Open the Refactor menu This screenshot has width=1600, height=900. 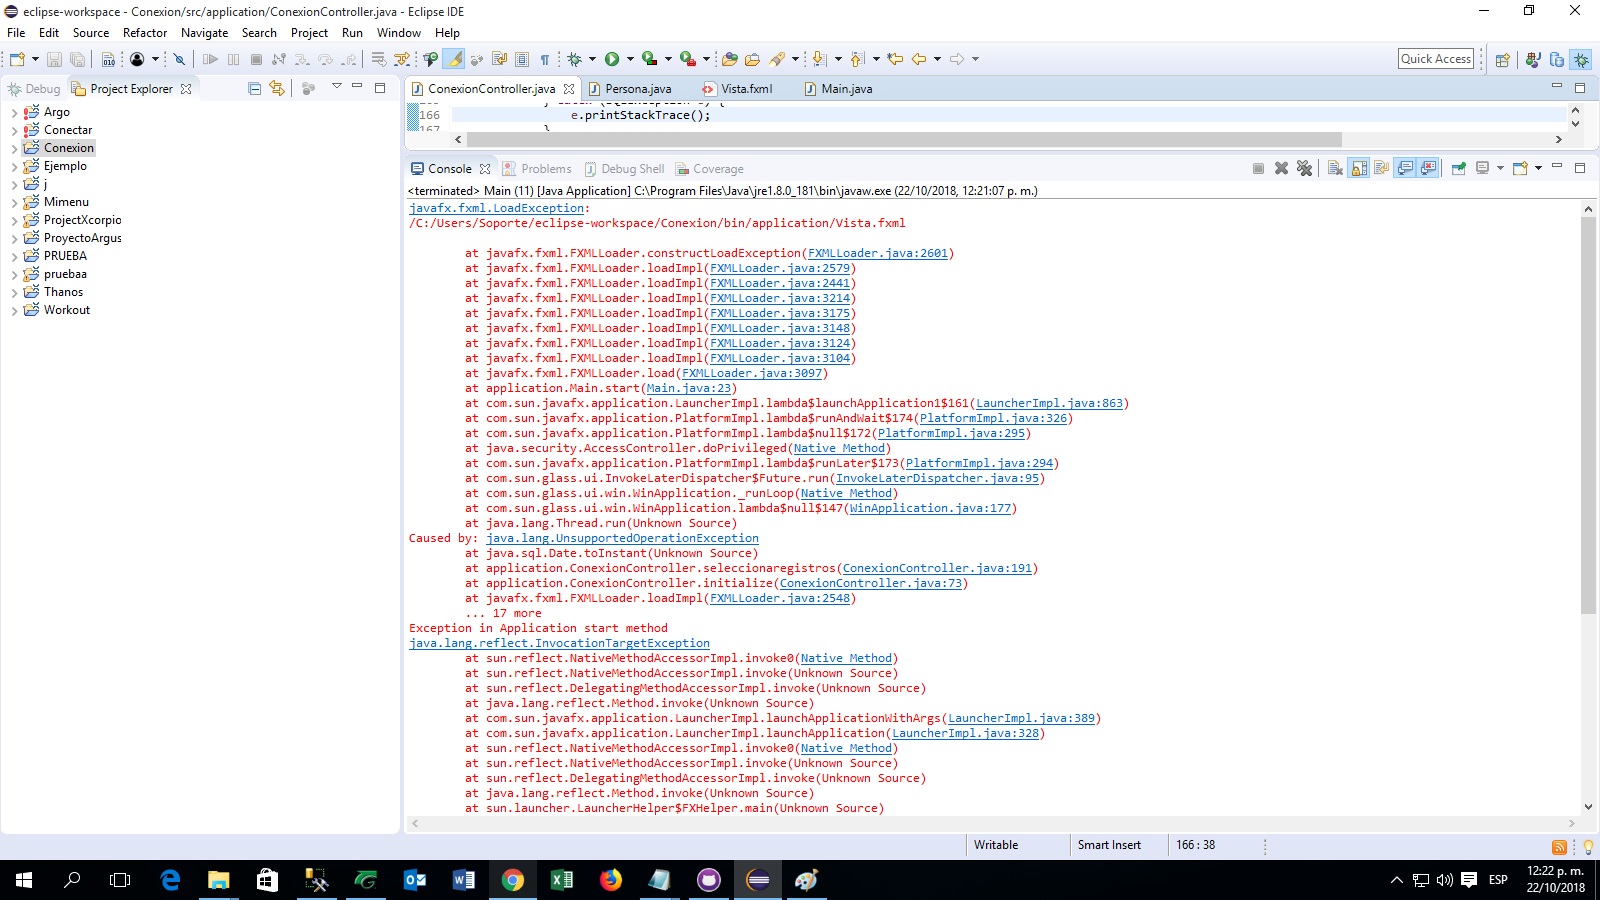pyautogui.click(x=145, y=32)
